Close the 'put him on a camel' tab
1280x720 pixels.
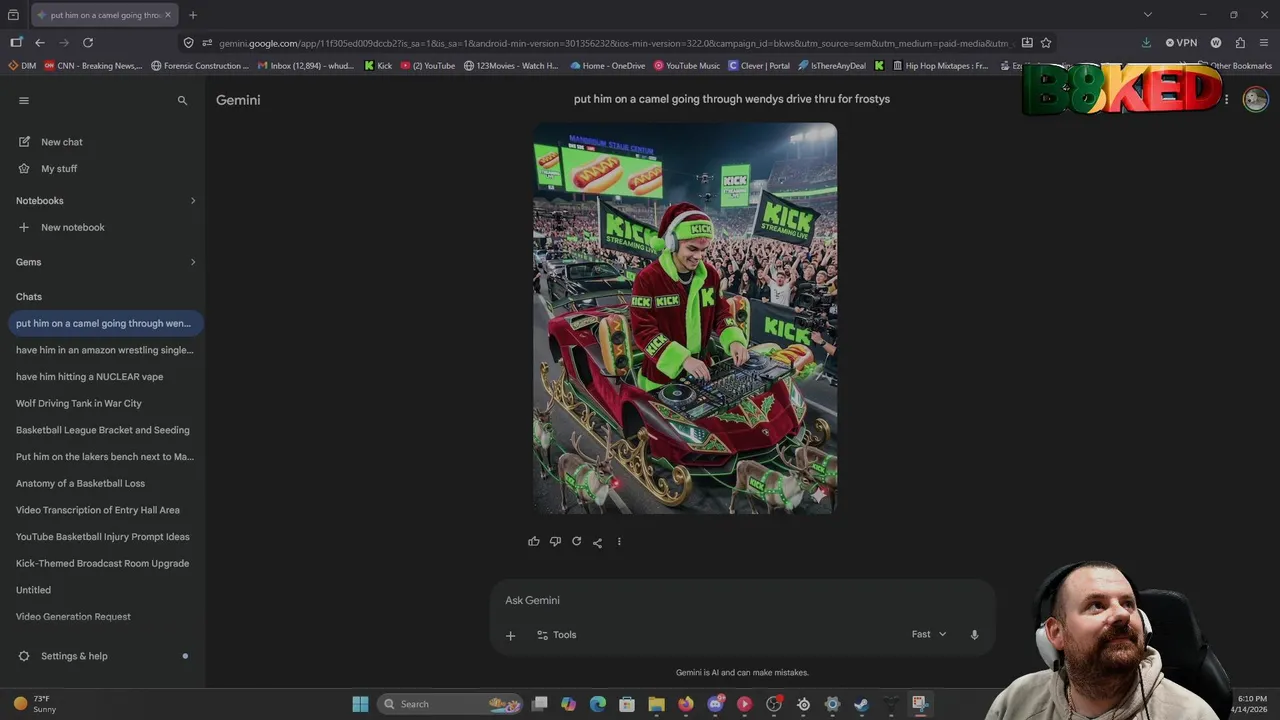click(x=168, y=15)
